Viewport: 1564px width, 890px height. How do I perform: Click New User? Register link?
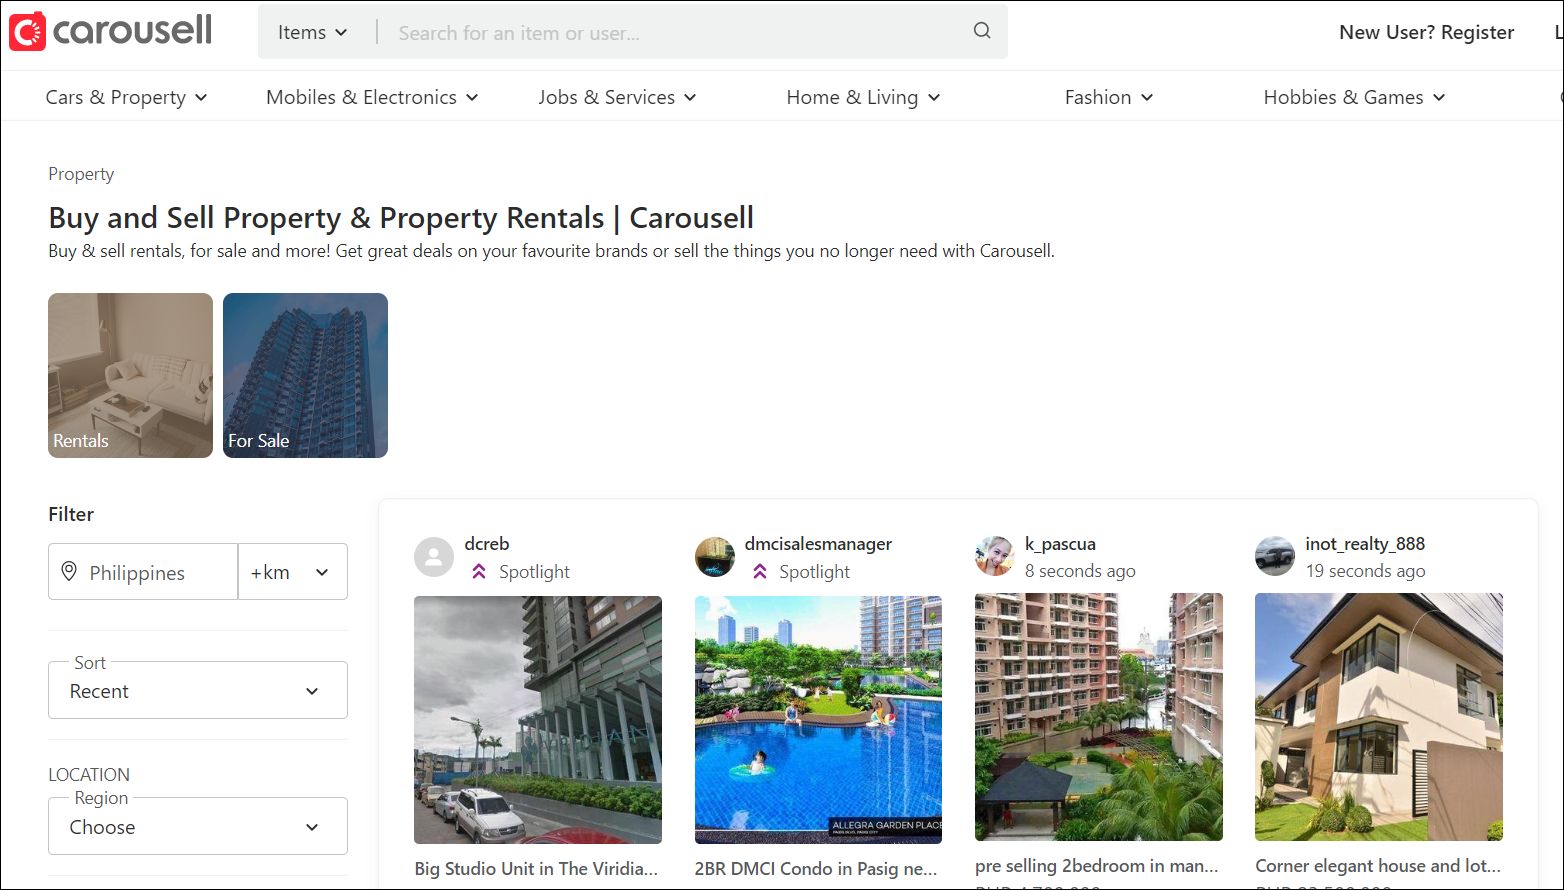[1427, 32]
